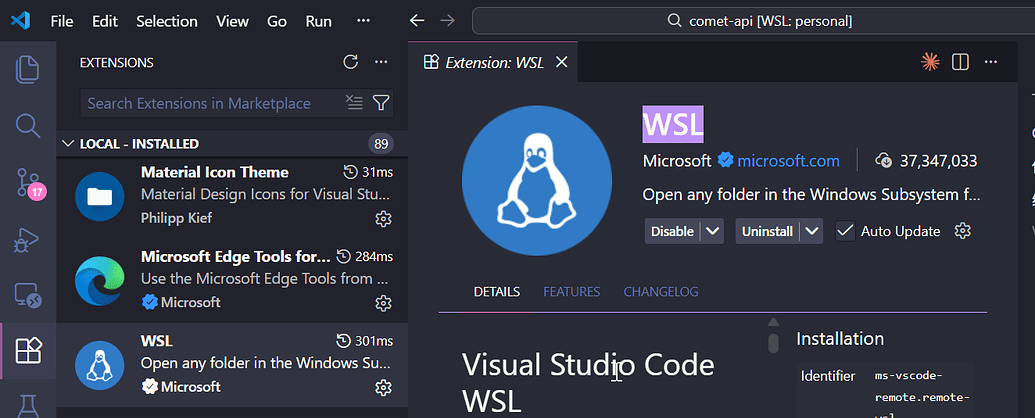The image size is (1035, 418).
Task: Open Material Icon Theme gear settings
Action: coord(383,219)
